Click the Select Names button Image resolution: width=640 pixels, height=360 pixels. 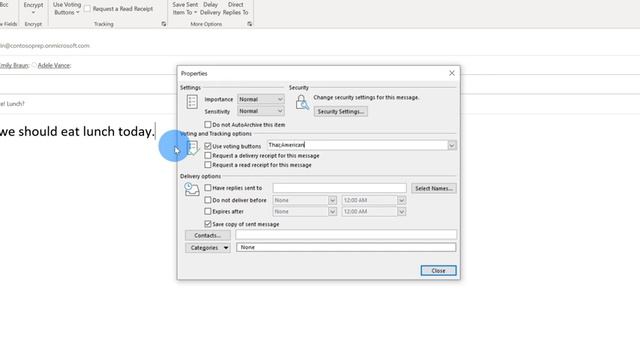click(433, 188)
